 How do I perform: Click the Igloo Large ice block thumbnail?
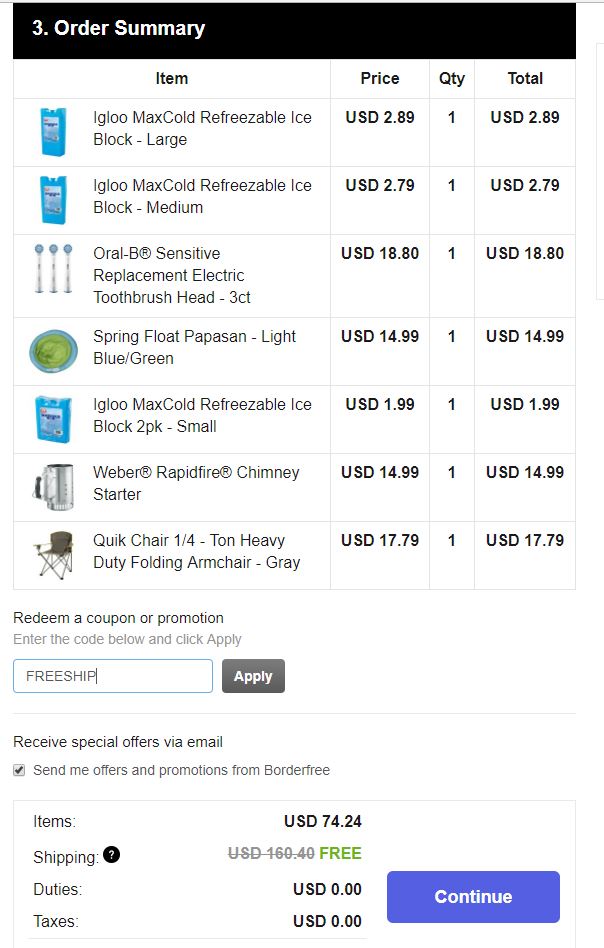click(53, 132)
